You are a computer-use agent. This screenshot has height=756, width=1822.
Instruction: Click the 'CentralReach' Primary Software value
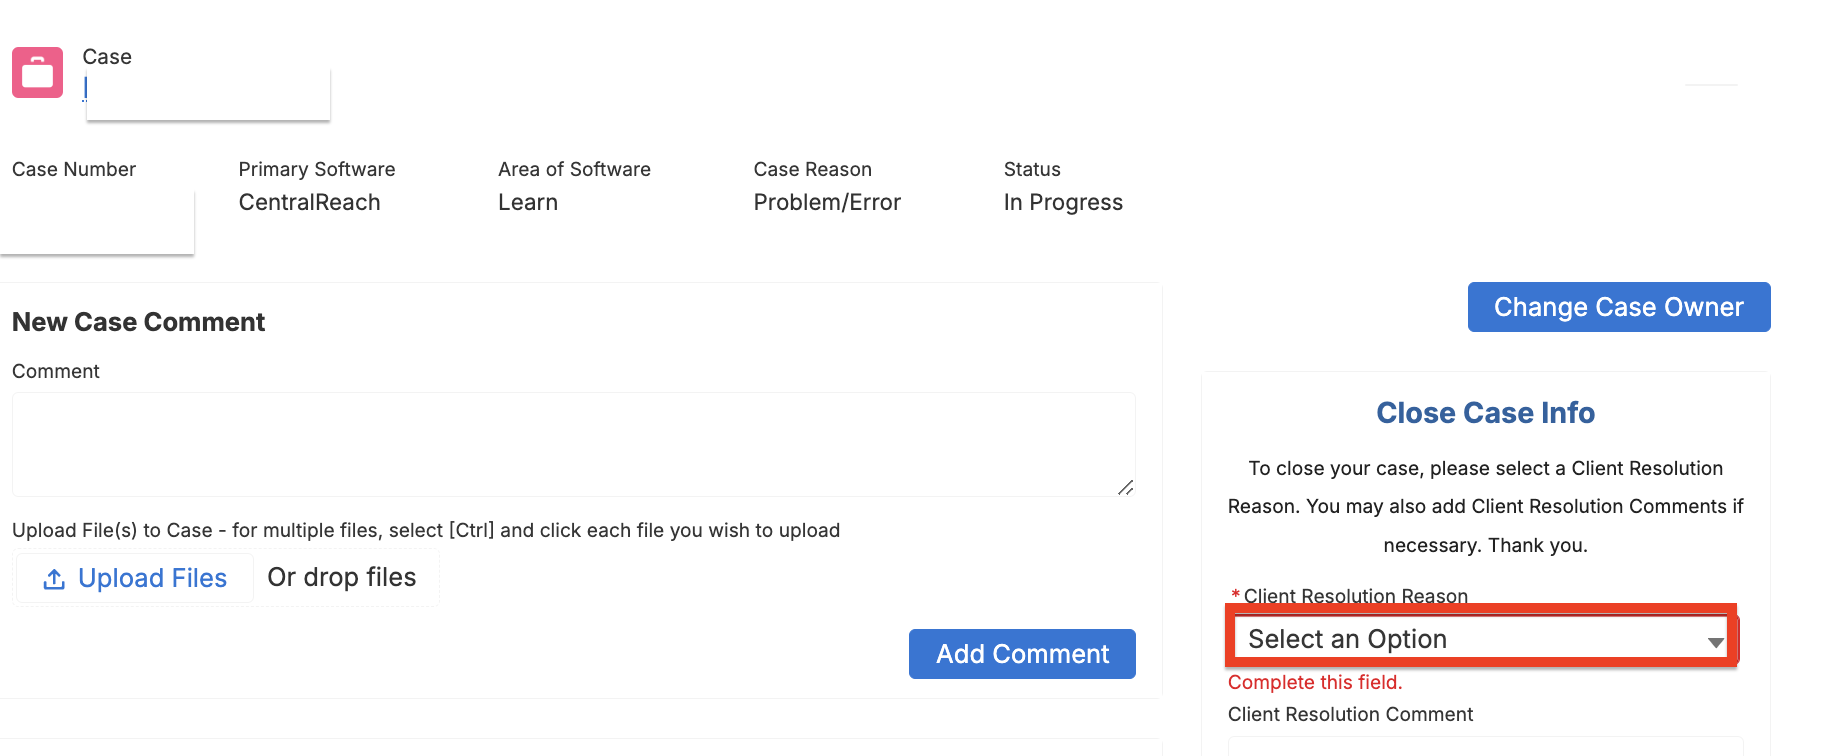[x=310, y=202]
